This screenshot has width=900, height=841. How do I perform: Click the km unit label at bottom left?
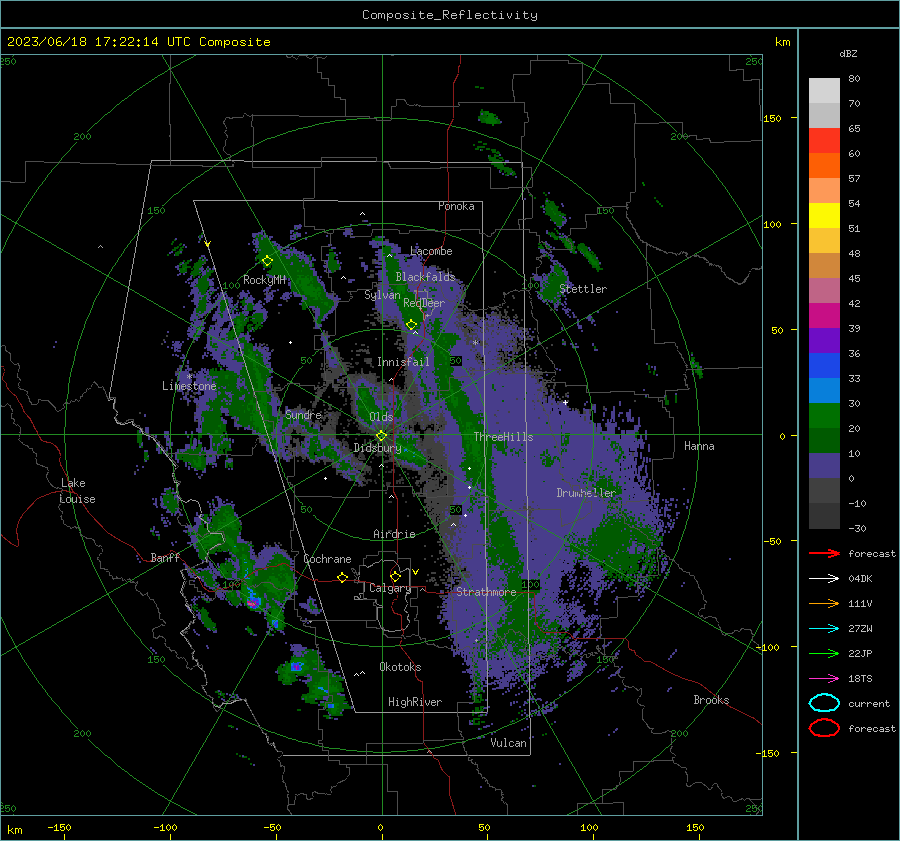pos(15,830)
